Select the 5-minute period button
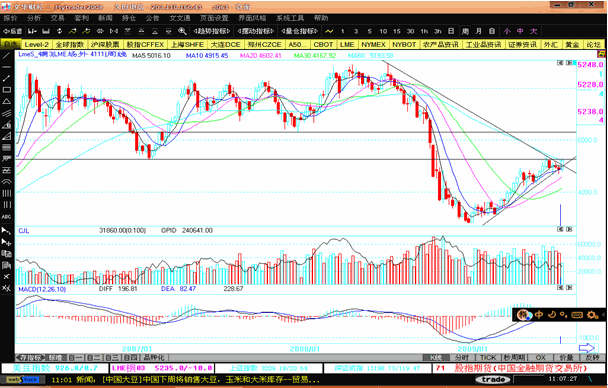Image resolution: width=608 pixels, height=388 pixels. tap(370, 31)
